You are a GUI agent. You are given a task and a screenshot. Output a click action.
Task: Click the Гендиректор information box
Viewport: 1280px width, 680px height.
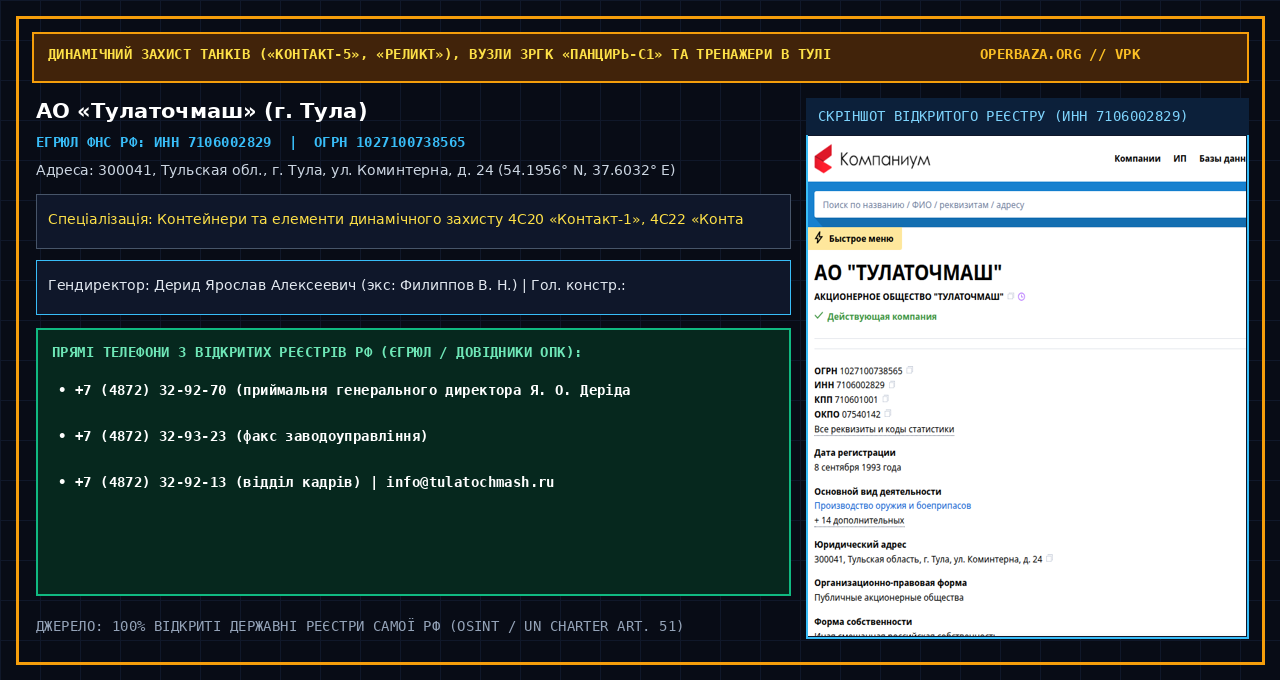pos(413,287)
